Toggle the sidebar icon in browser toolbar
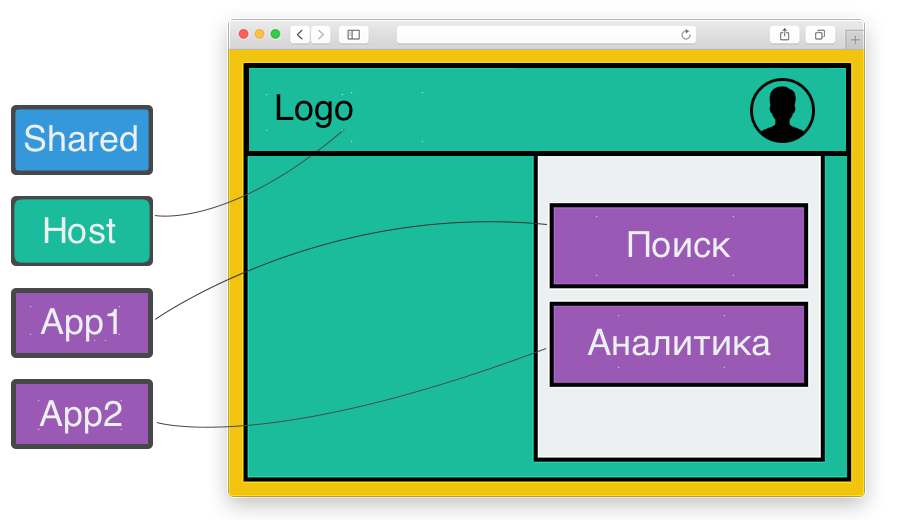 point(354,34)
